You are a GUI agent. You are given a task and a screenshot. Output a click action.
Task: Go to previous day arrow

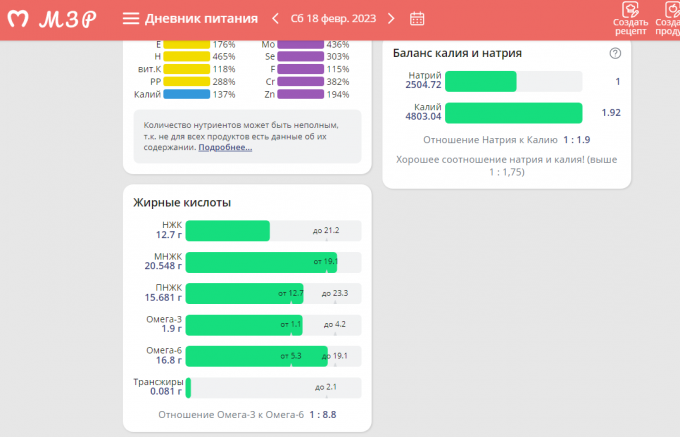tap(276, 19)
